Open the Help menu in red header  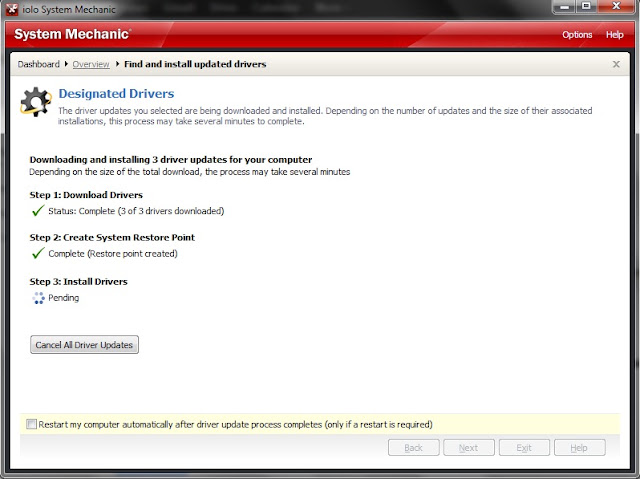coord(614,35)
